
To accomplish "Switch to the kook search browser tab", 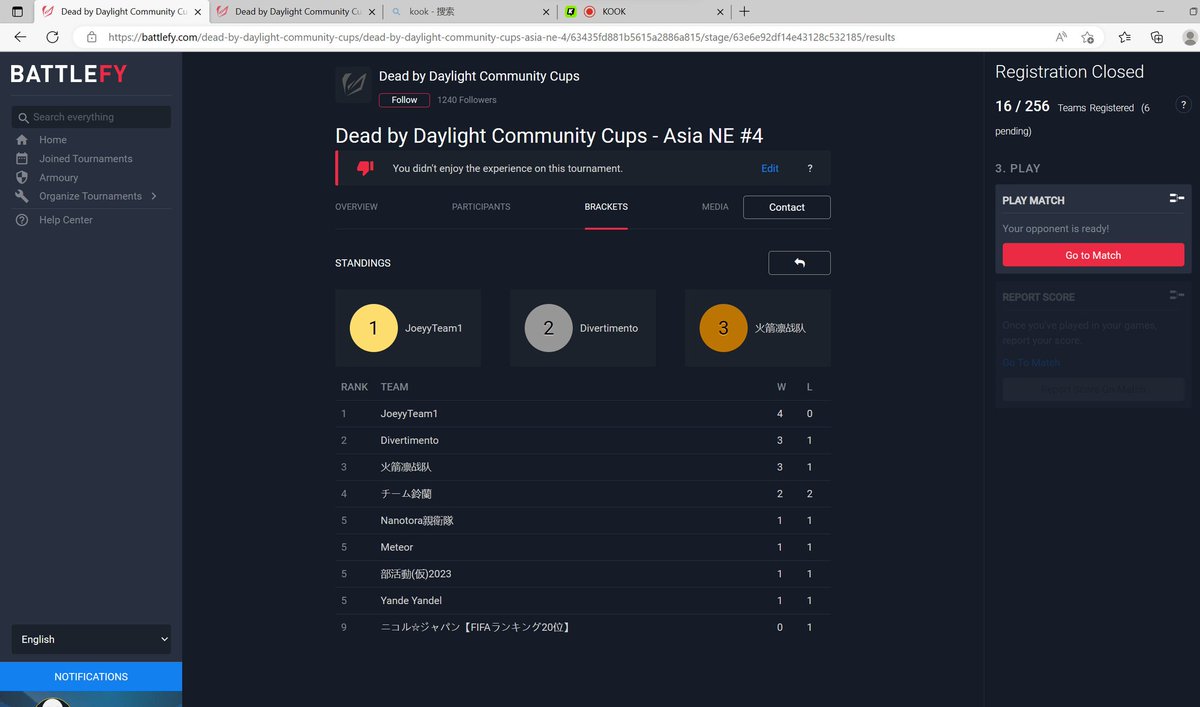I will point(470,12).
